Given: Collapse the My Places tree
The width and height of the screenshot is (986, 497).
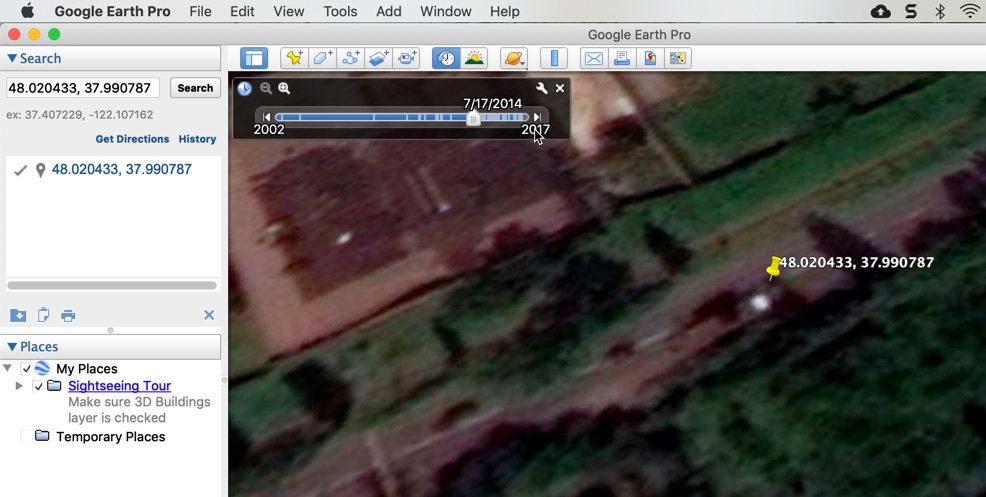Looking at the screenshot, I should point(8,368).
